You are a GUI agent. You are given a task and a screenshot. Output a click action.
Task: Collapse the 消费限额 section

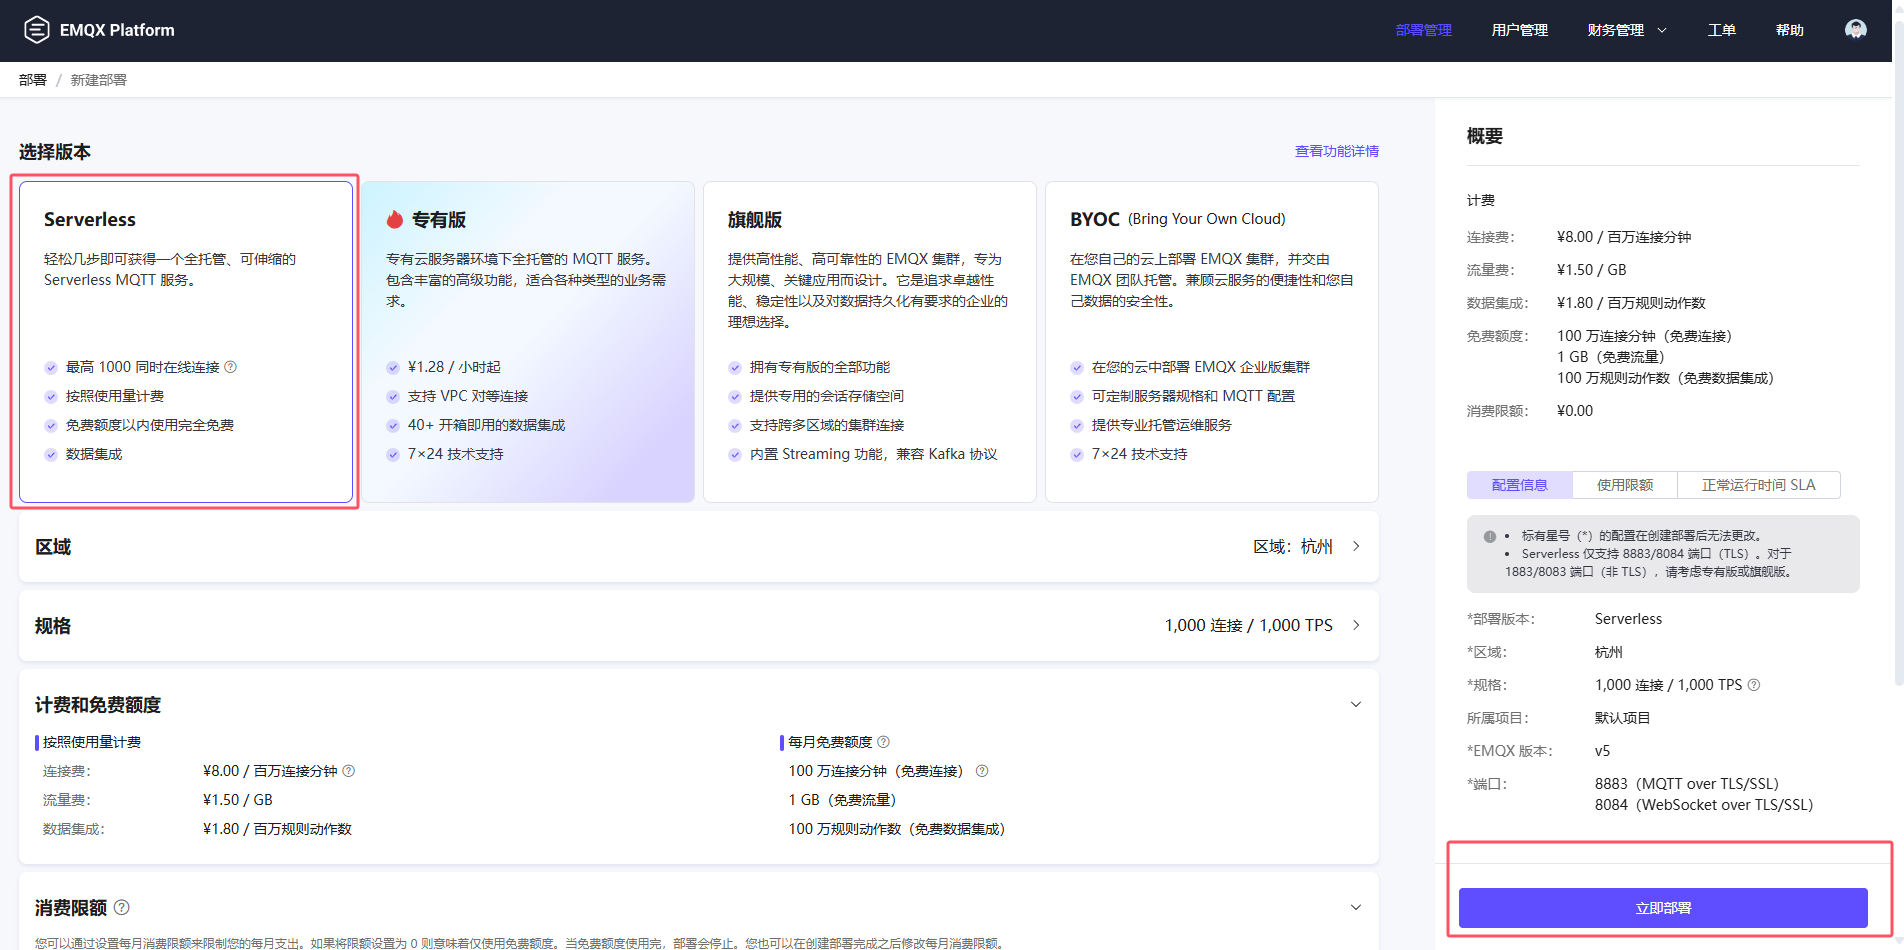1356,907
